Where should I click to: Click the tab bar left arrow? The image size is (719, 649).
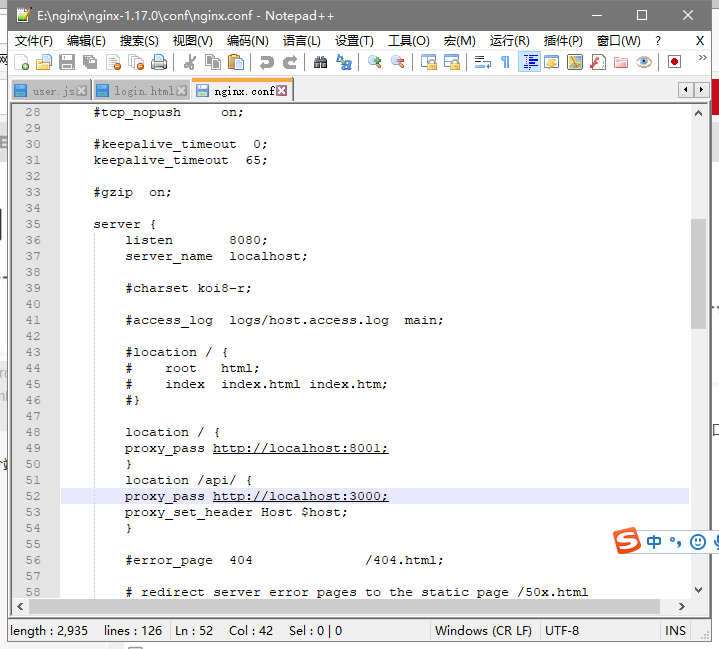click(x=685, y=89)
